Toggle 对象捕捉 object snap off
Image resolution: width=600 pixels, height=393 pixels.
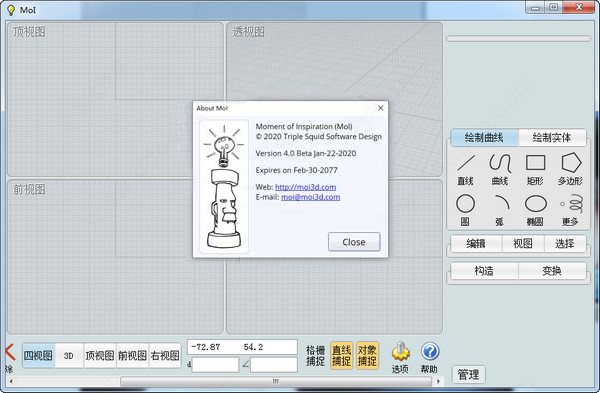pyautogui.click(x=367, y=355)
